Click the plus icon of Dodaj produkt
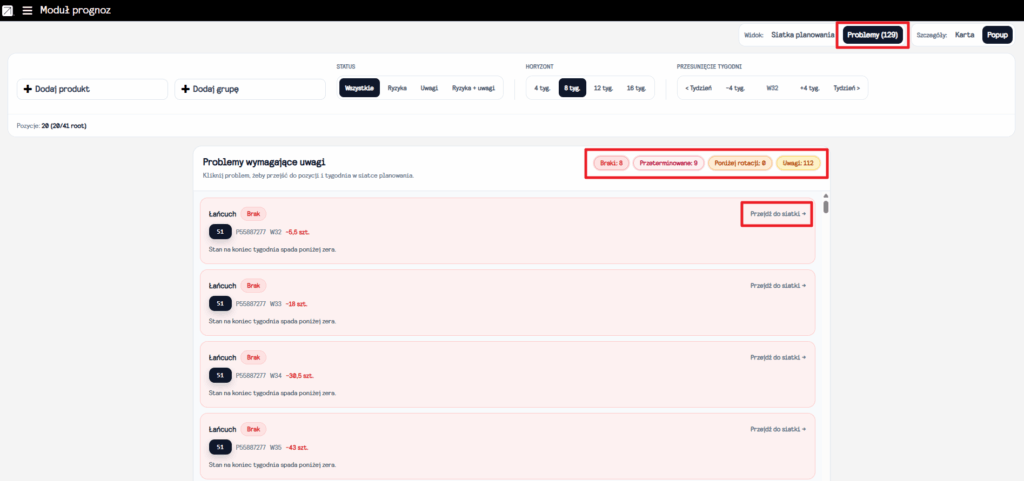 click(28, 89)
